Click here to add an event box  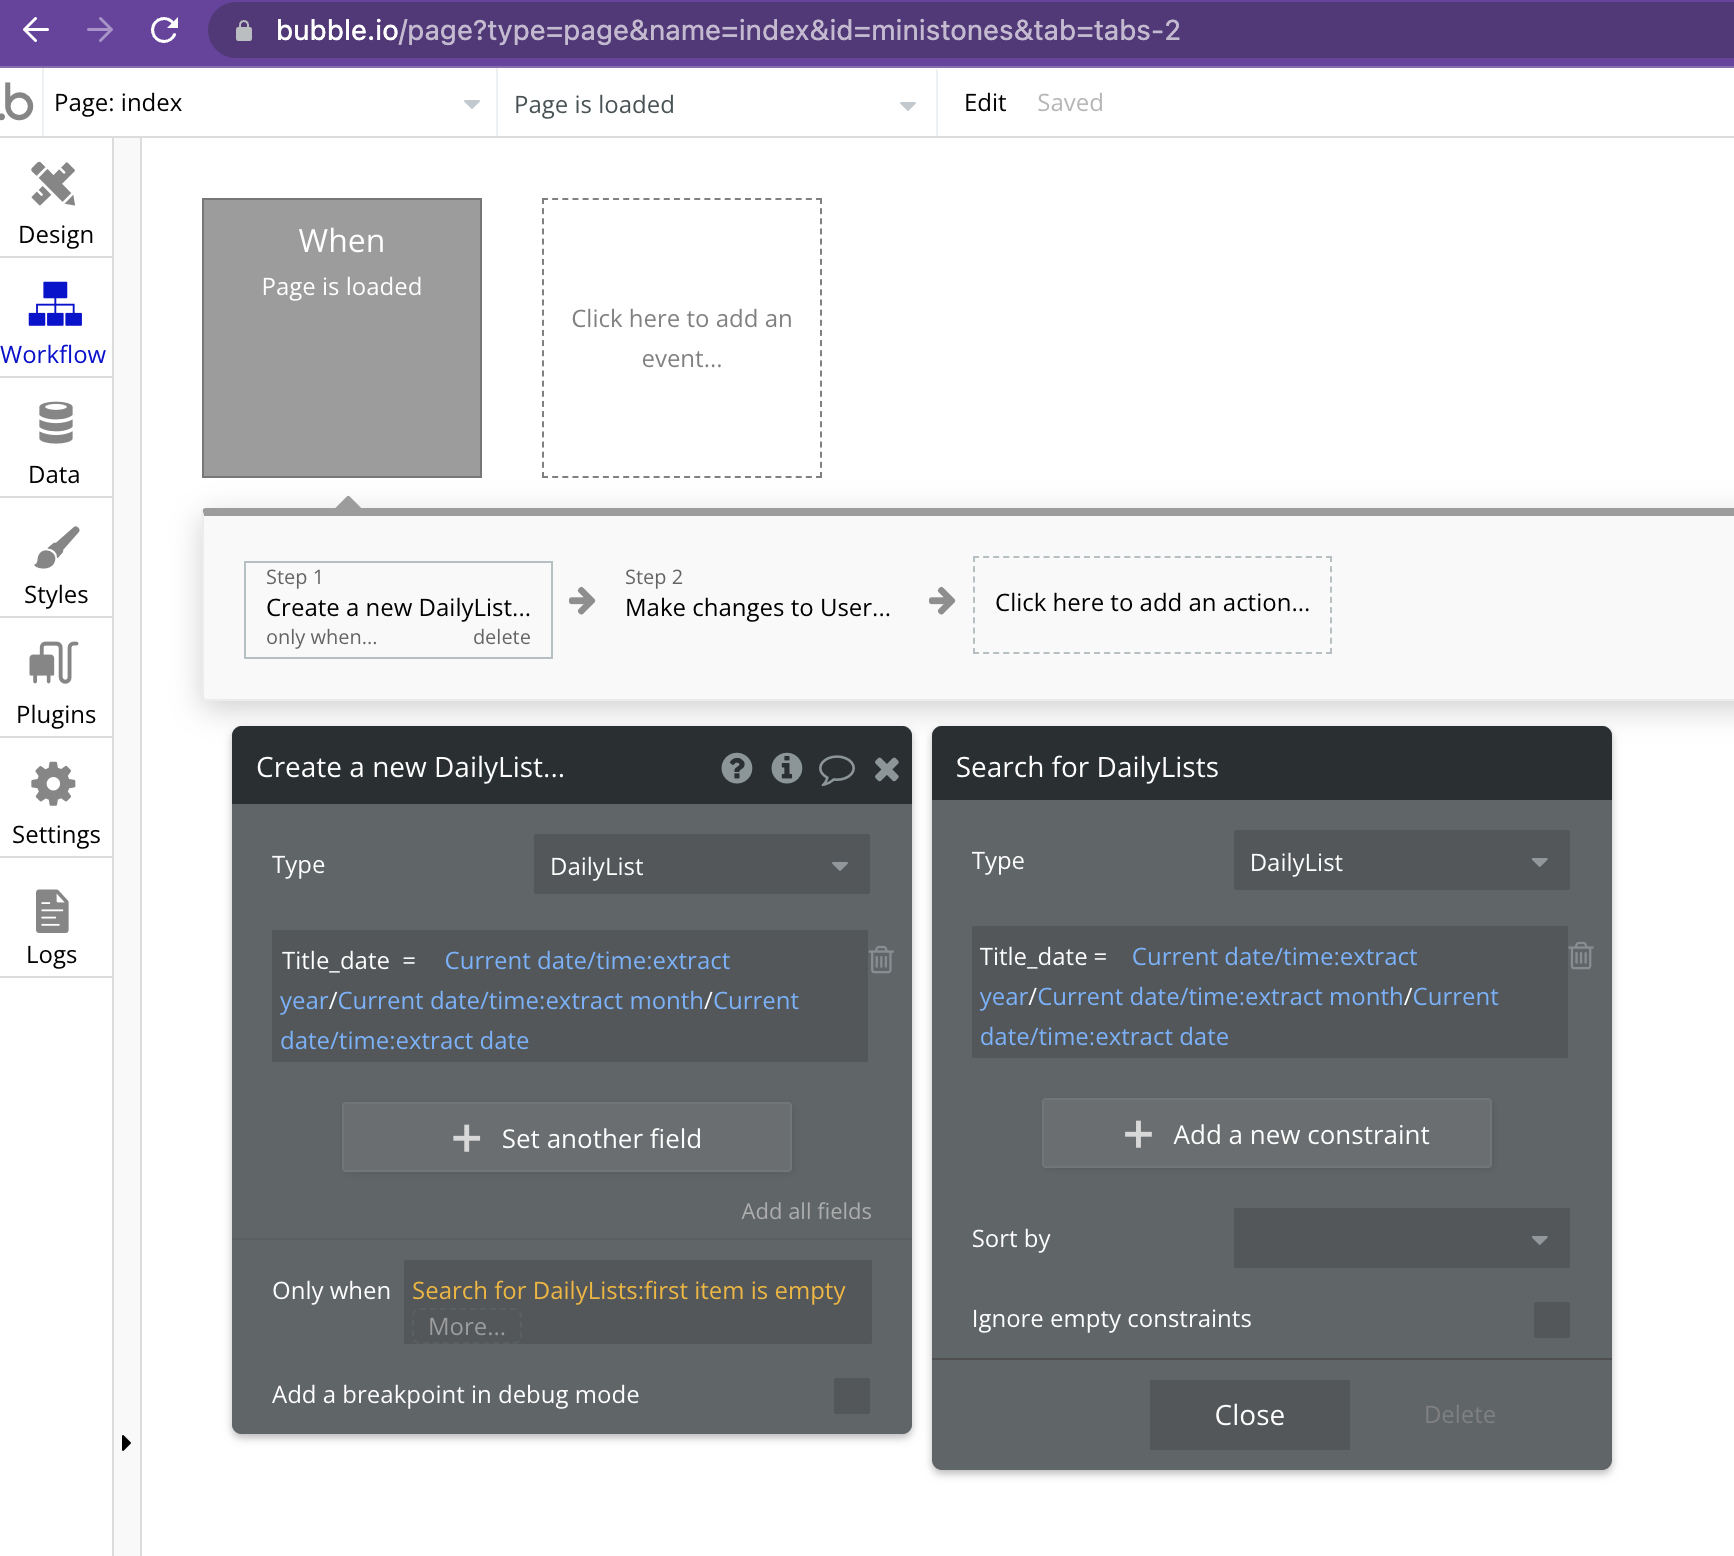pos(682,338)
